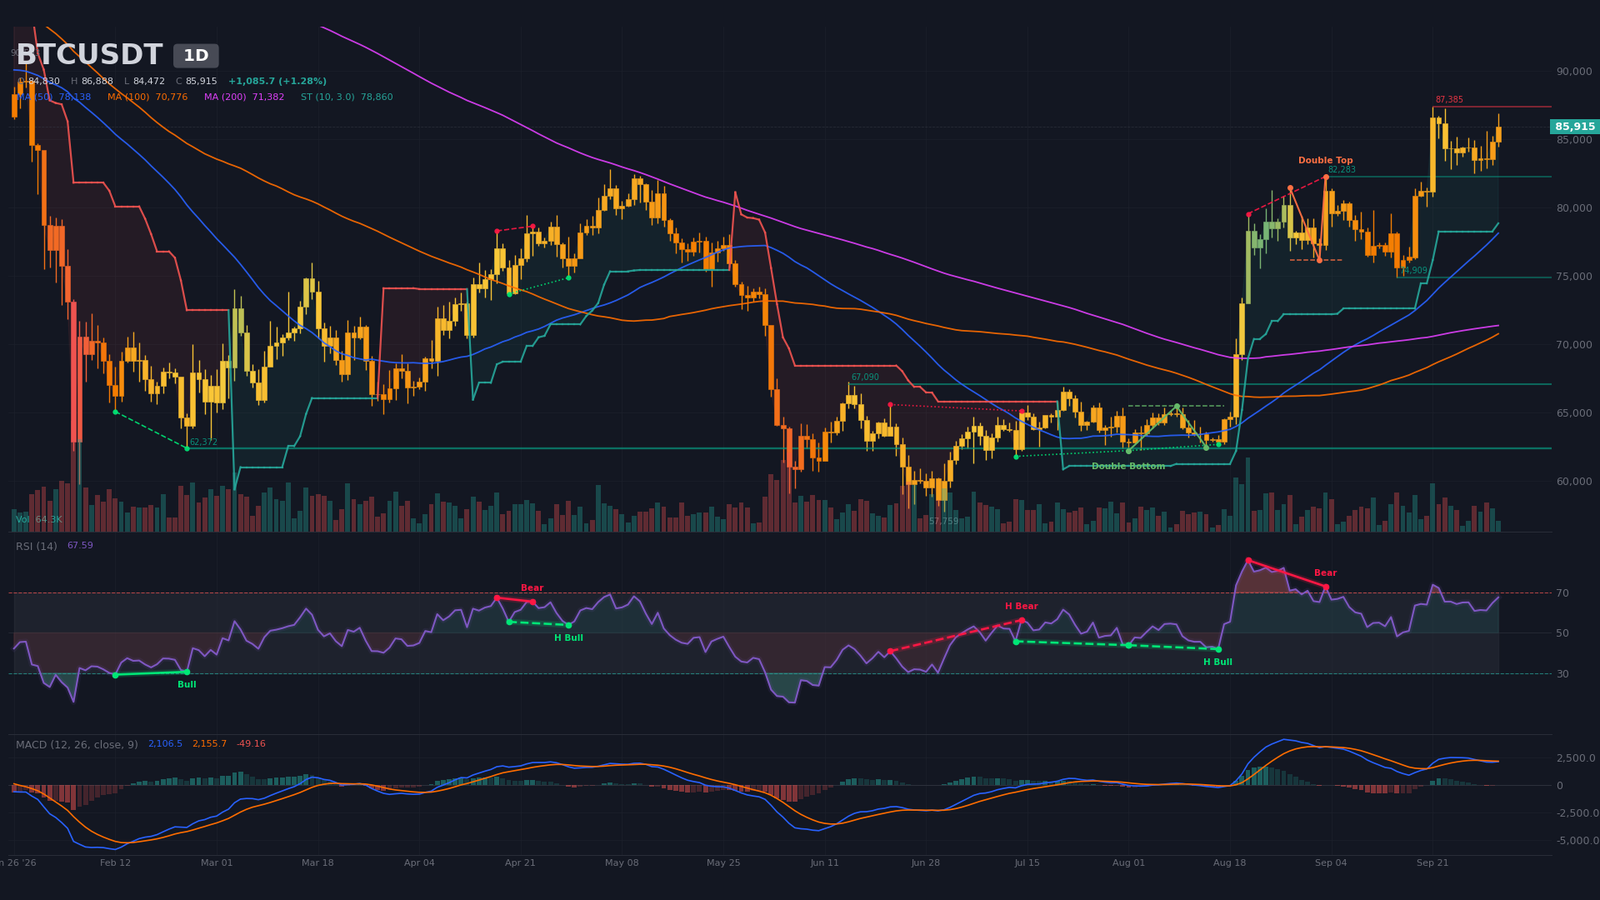Image resolution: width=1600 pixels, height=900 pixels.
Task: Click the Jun 11 date axis label
Action: 824,862
